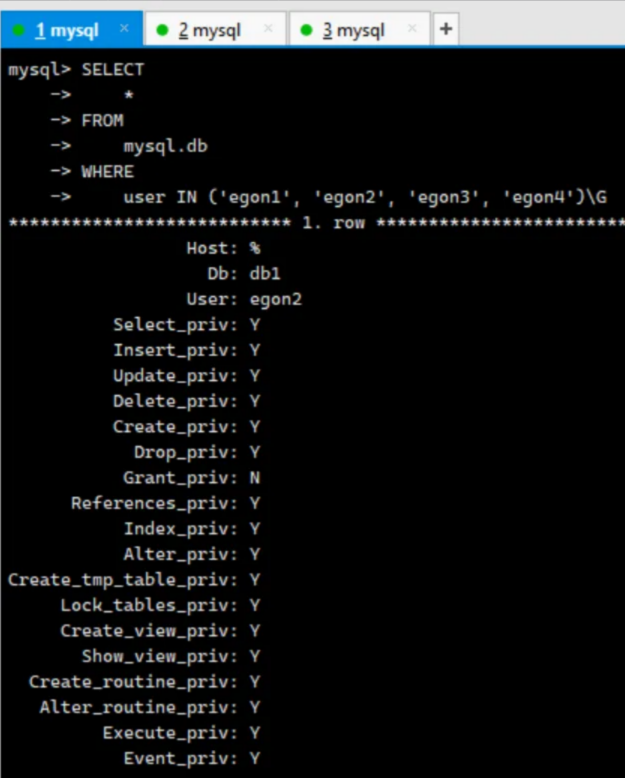
Task: Click the WHERE keyword in the query
Action: (108, 172)
